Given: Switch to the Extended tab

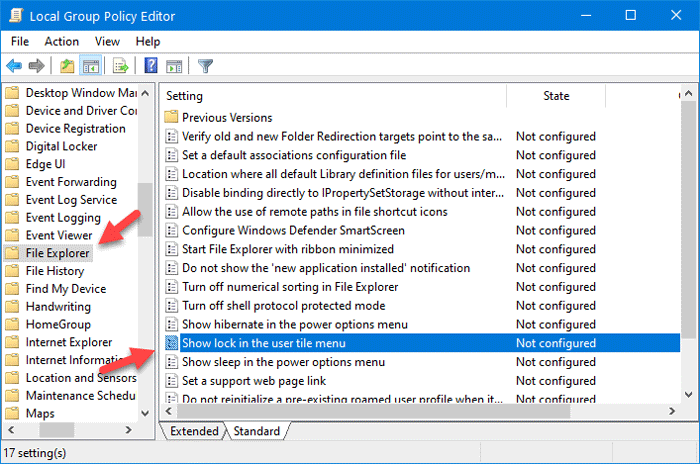Looking at the screenshot, I should [x=194, y=431].
